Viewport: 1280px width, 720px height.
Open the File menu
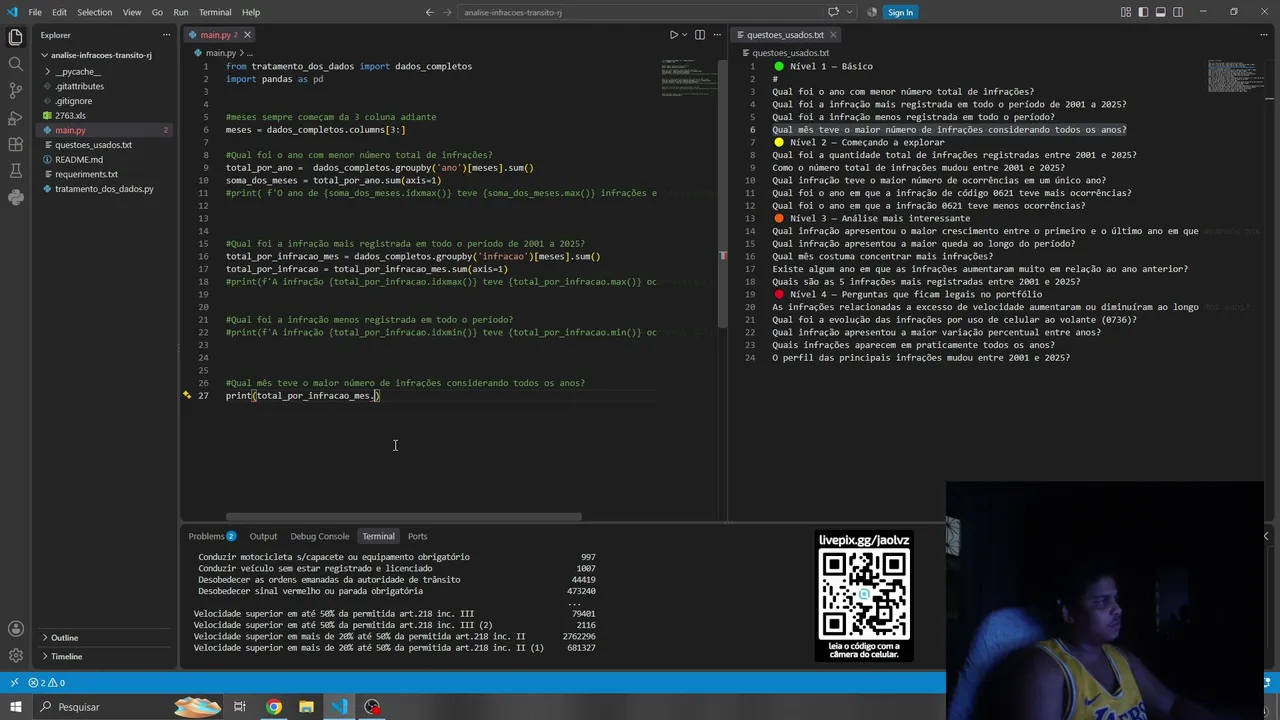[x=35, y=12]
